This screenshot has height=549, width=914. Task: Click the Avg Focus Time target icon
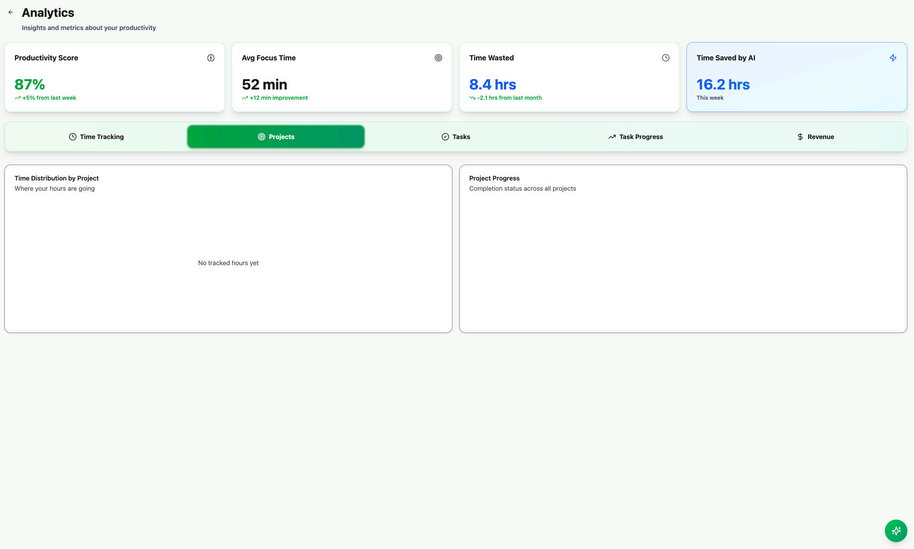438,58
